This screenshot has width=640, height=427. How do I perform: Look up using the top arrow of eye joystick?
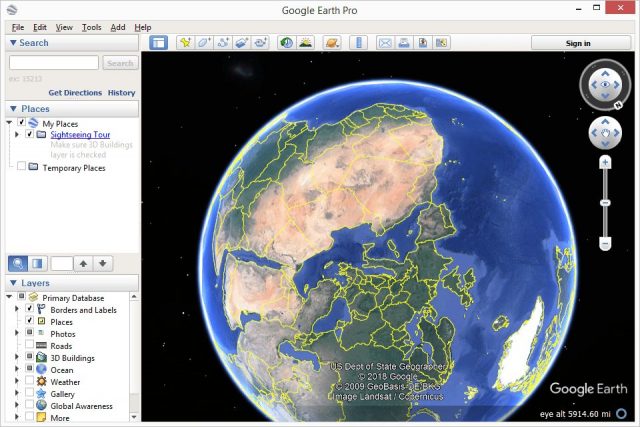point(605,74)
